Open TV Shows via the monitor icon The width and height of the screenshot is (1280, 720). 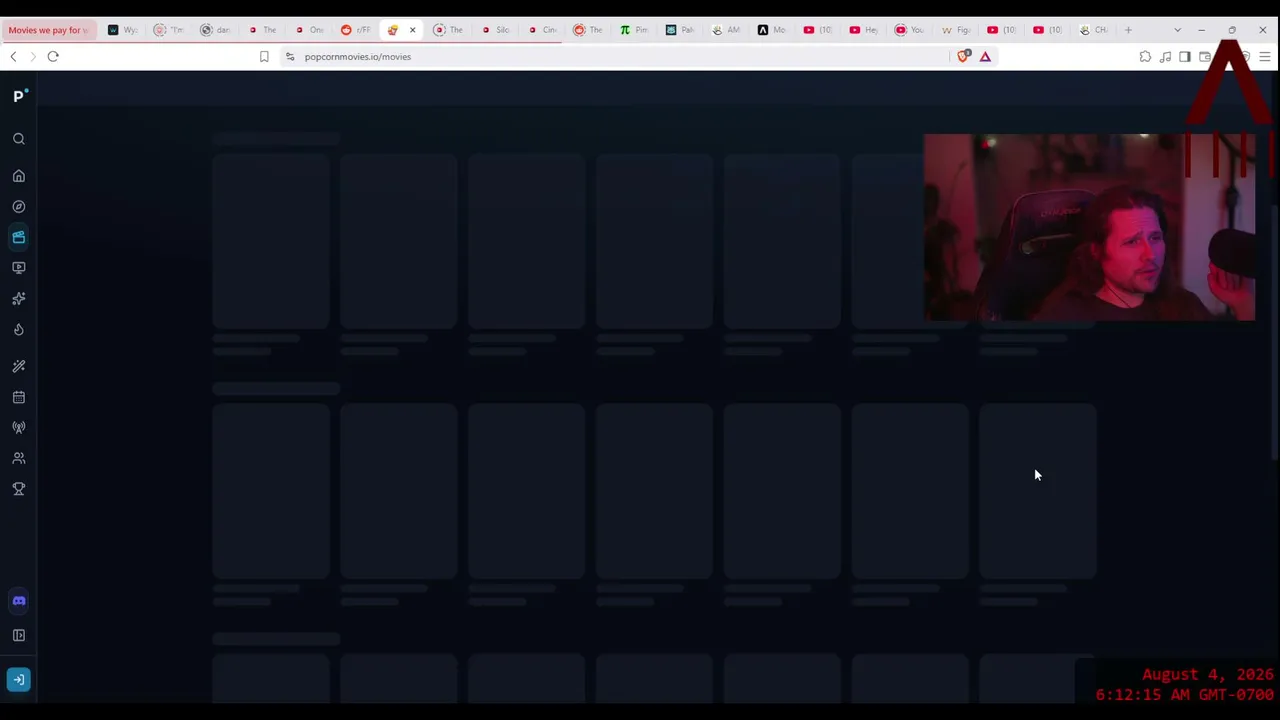[x=19, y=267]
